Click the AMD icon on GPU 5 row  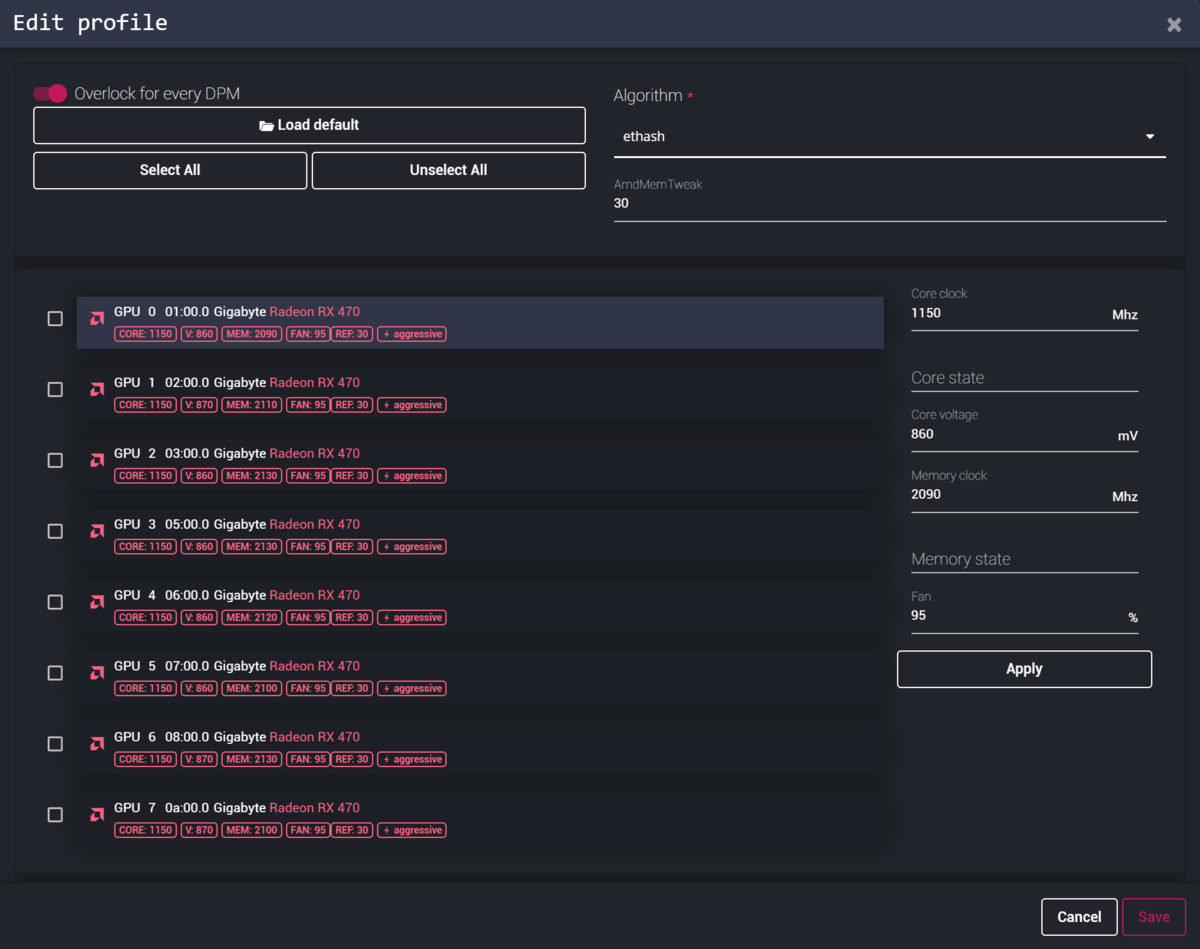pos(97,674)
